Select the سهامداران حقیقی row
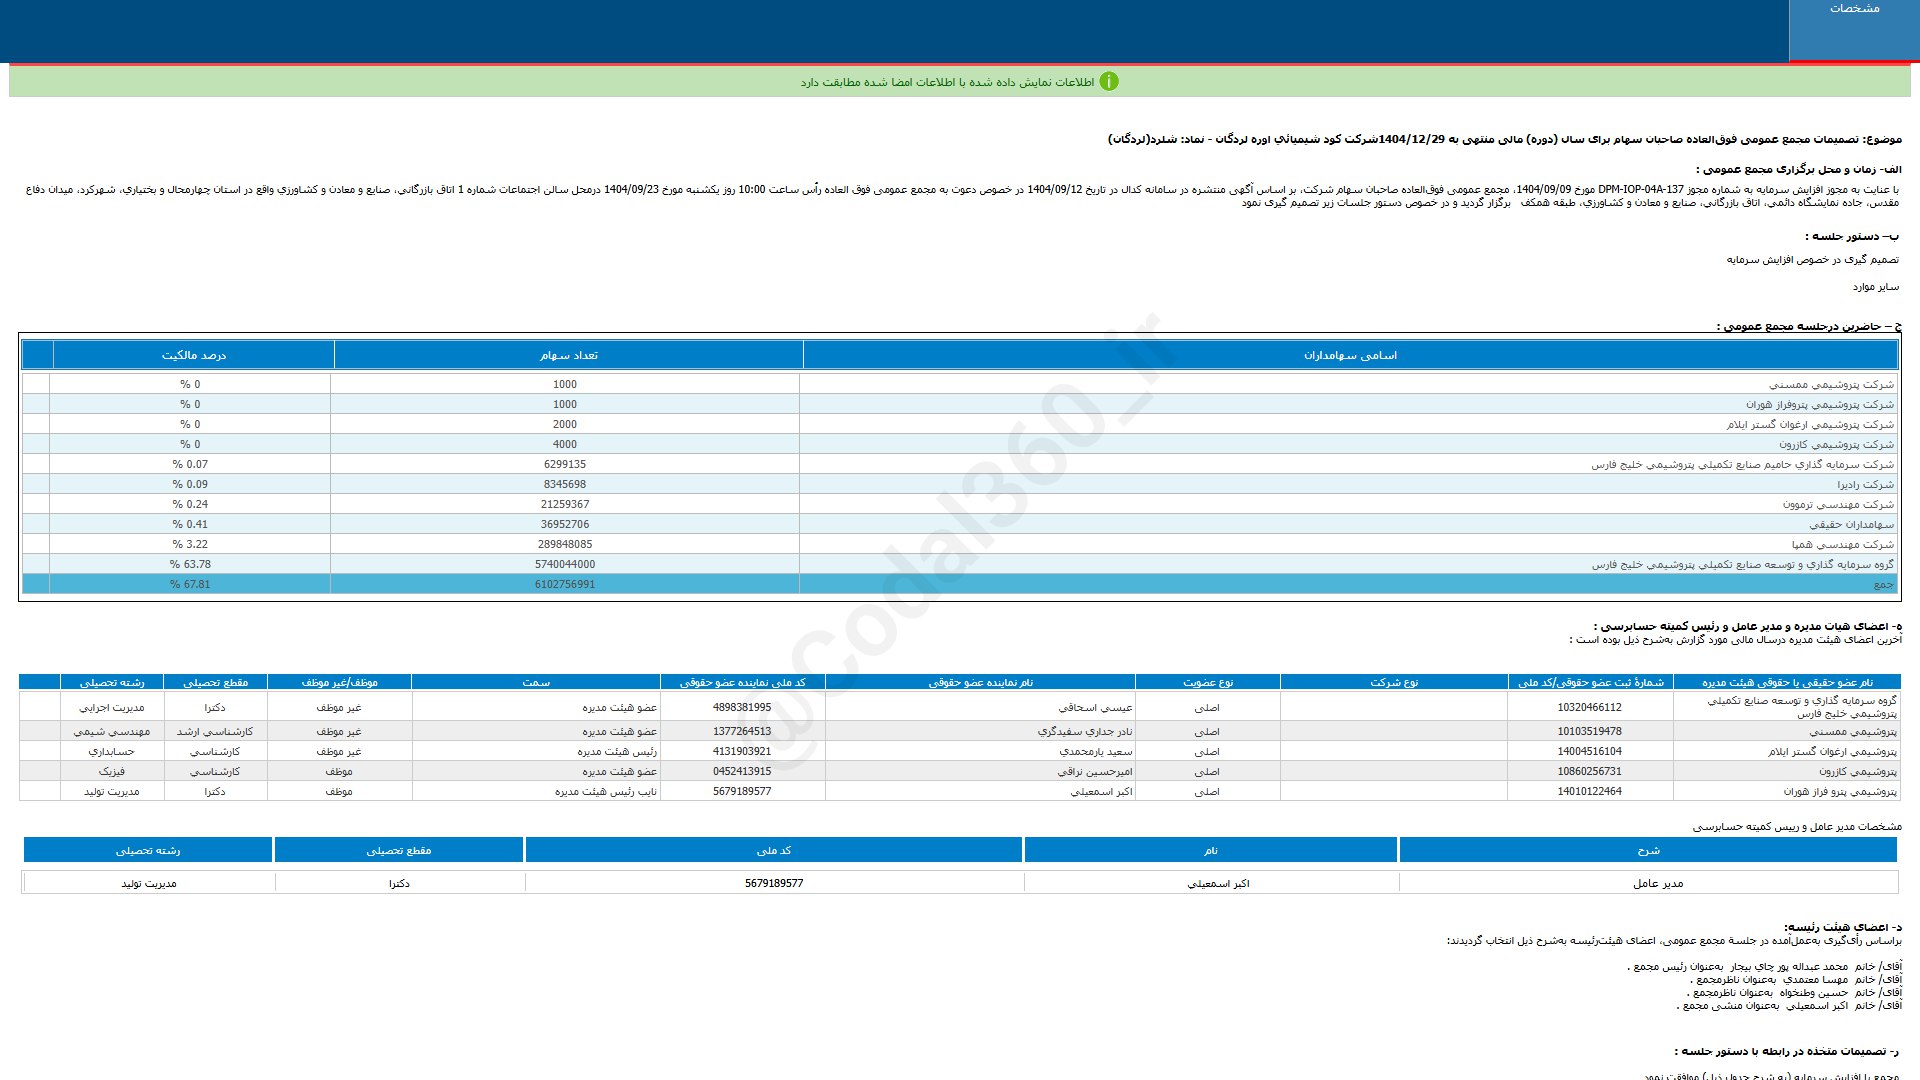 1851,524
